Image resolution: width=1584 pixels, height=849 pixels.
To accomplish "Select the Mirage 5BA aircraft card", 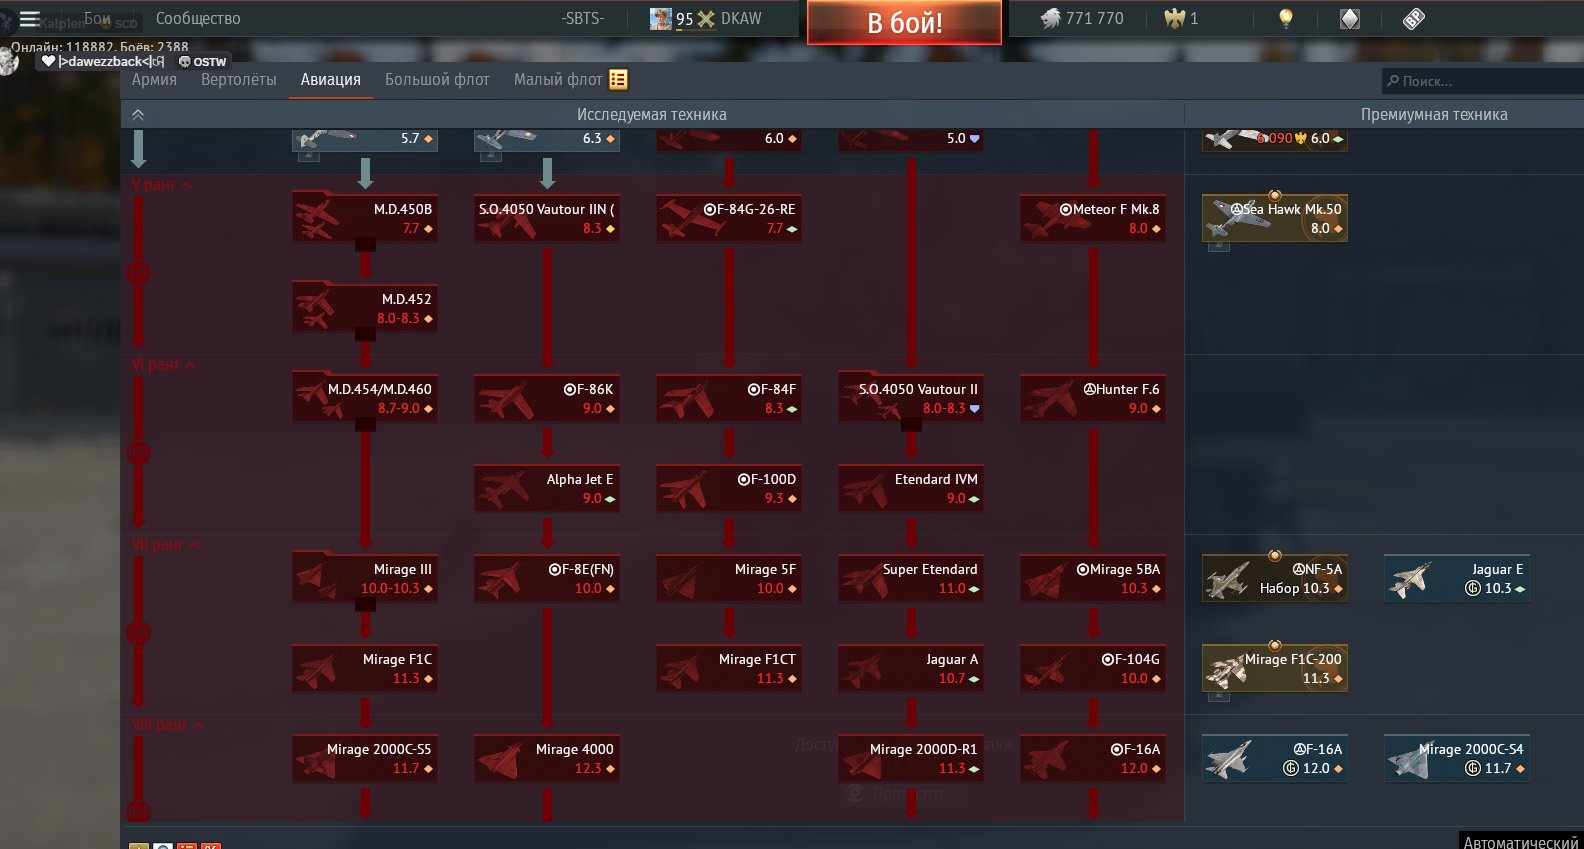I will coord(1093,578).
